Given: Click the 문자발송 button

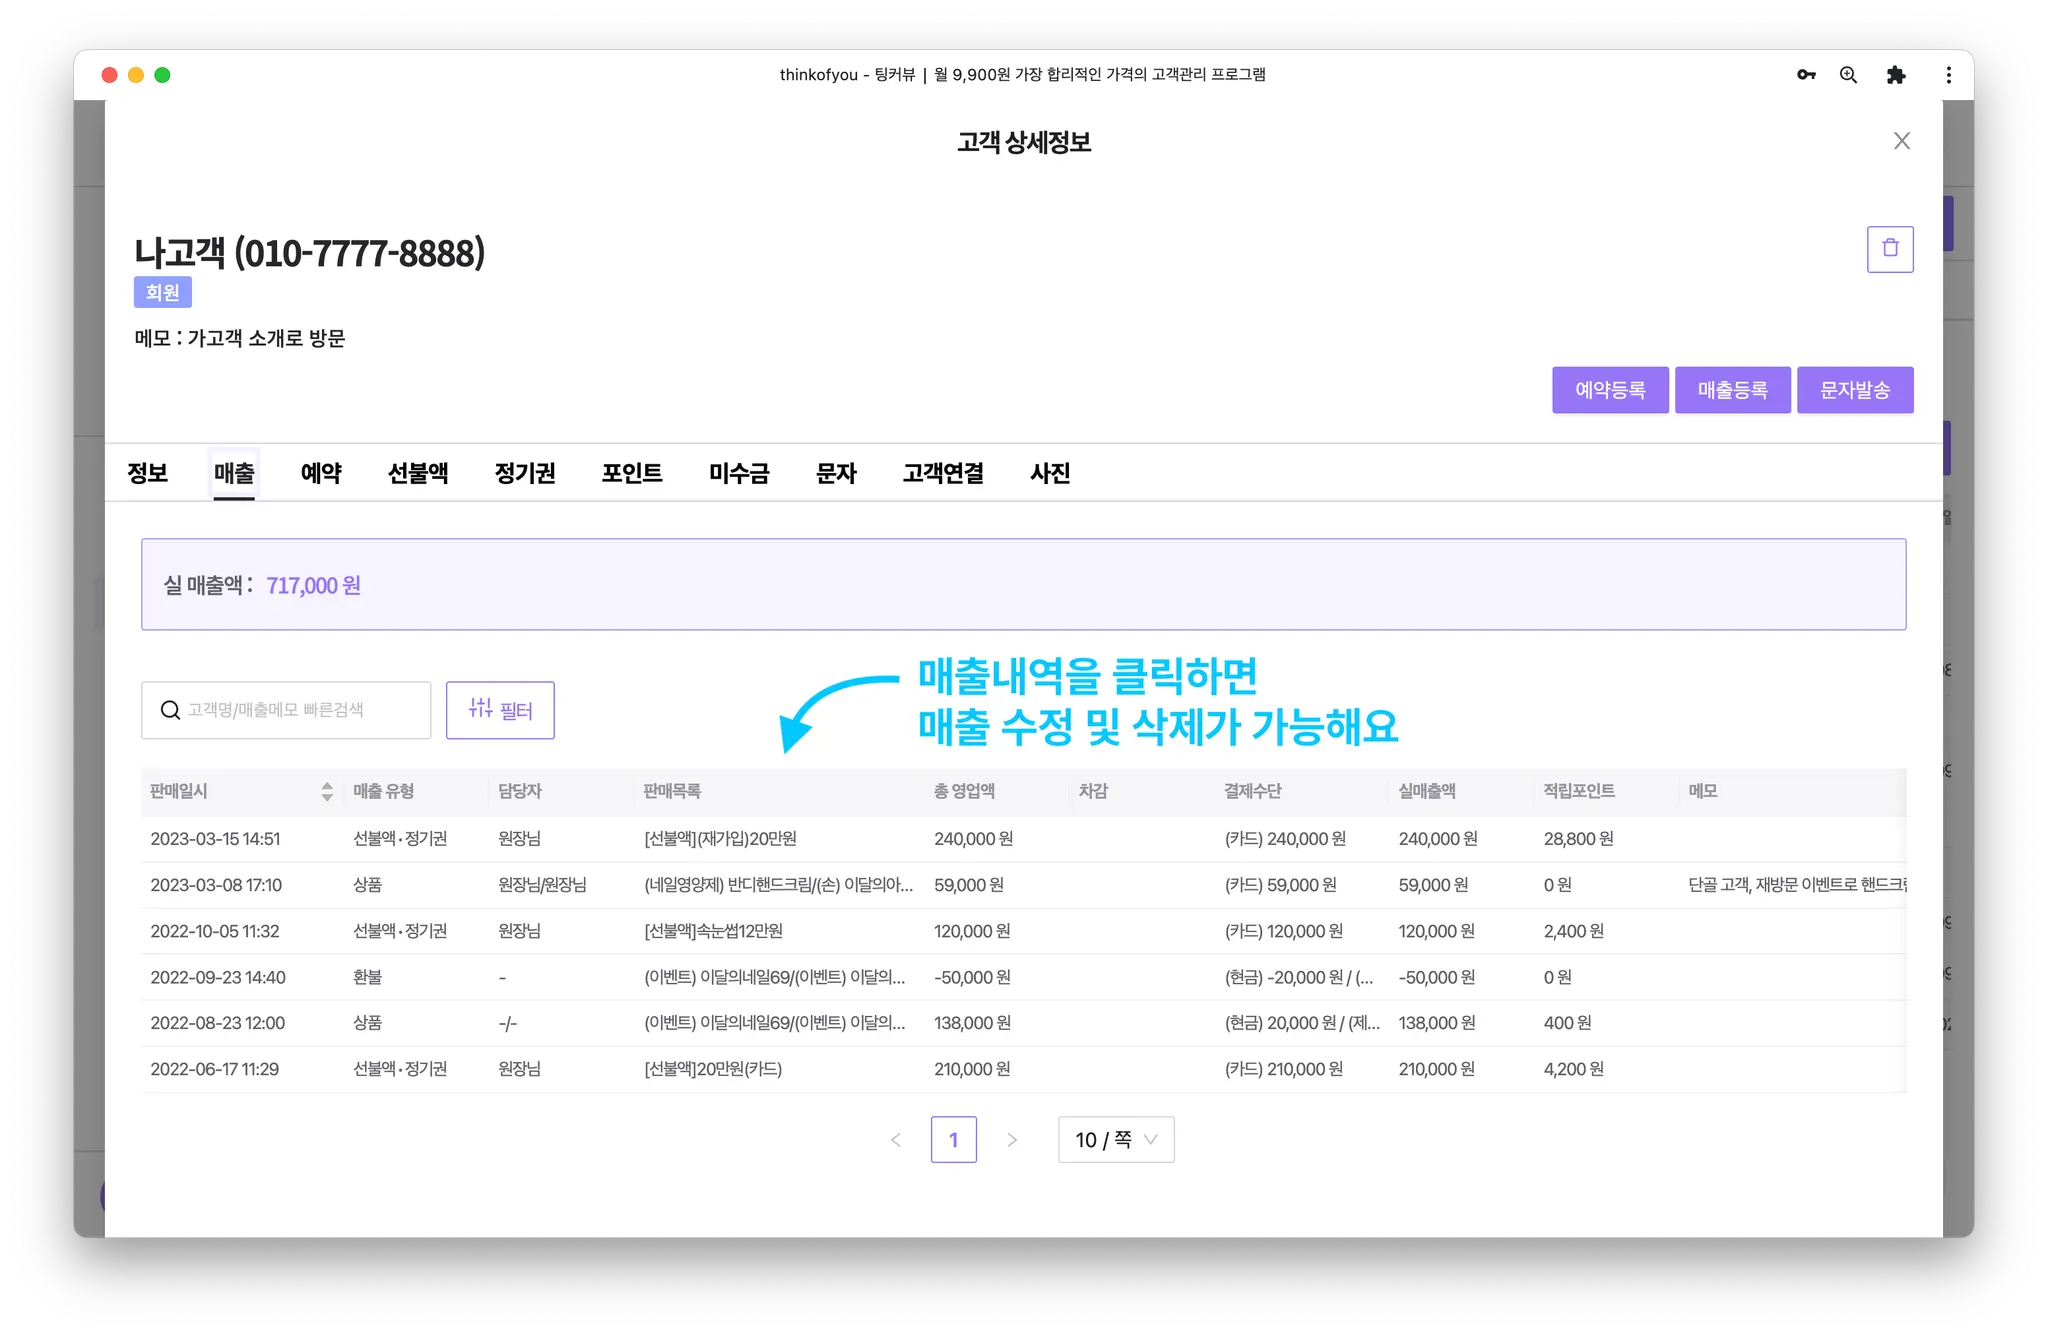Looking at the screenshot, I should coord(1854,390).
